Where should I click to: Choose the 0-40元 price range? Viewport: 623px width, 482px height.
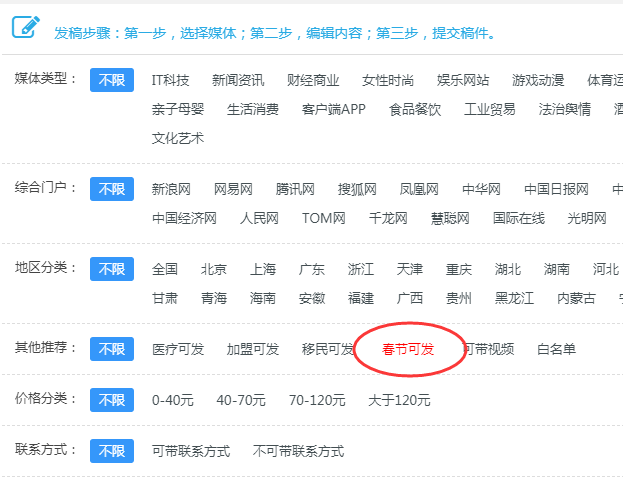click(173, 400)
